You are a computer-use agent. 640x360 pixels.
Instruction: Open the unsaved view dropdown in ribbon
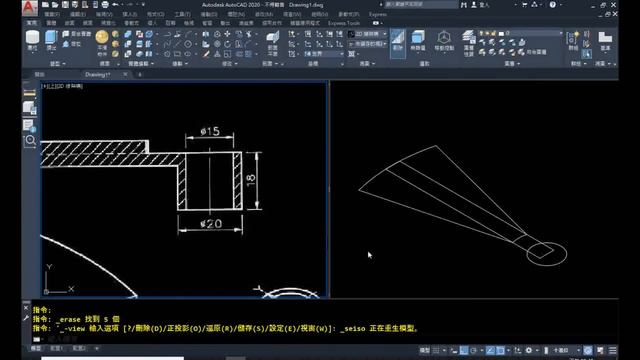[367, 44]
